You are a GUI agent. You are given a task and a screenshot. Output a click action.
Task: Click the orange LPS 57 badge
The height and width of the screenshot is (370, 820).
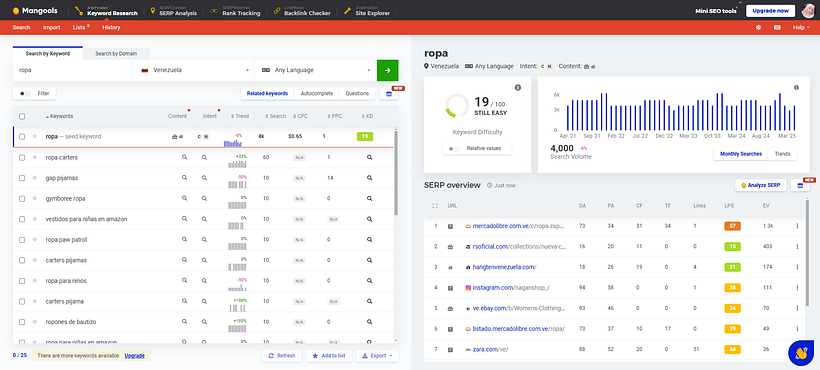[733, 226]
